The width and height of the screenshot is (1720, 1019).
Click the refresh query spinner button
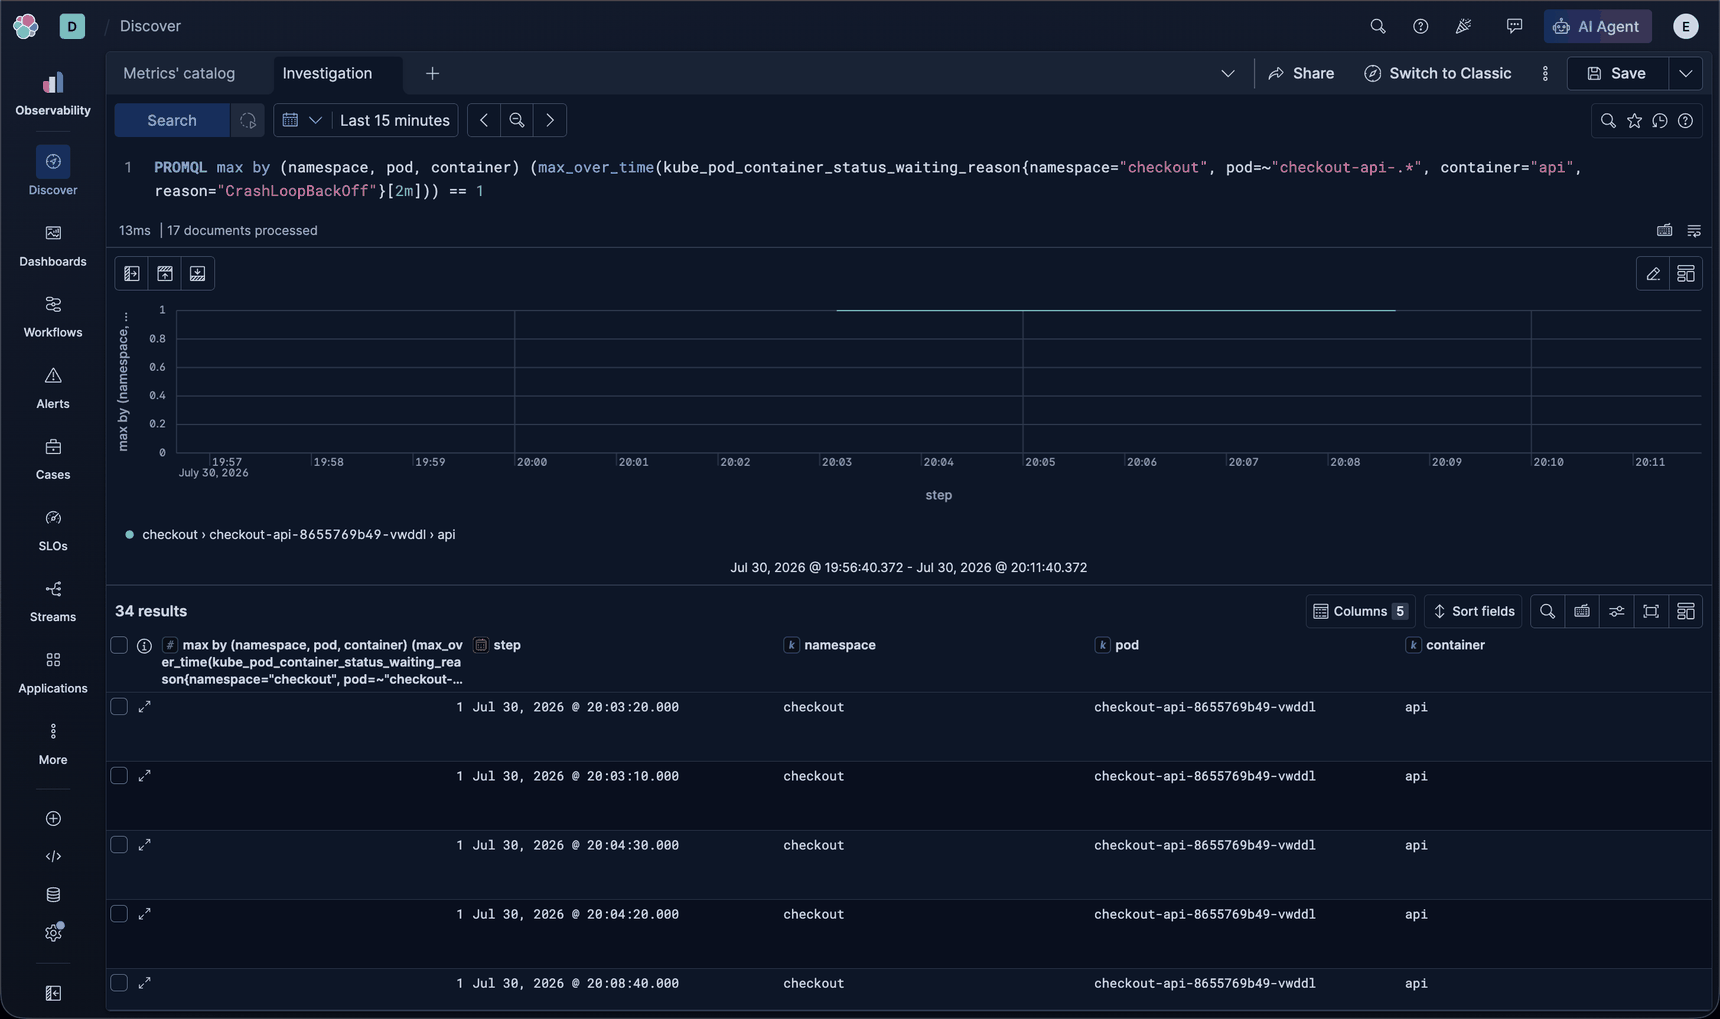247,120
